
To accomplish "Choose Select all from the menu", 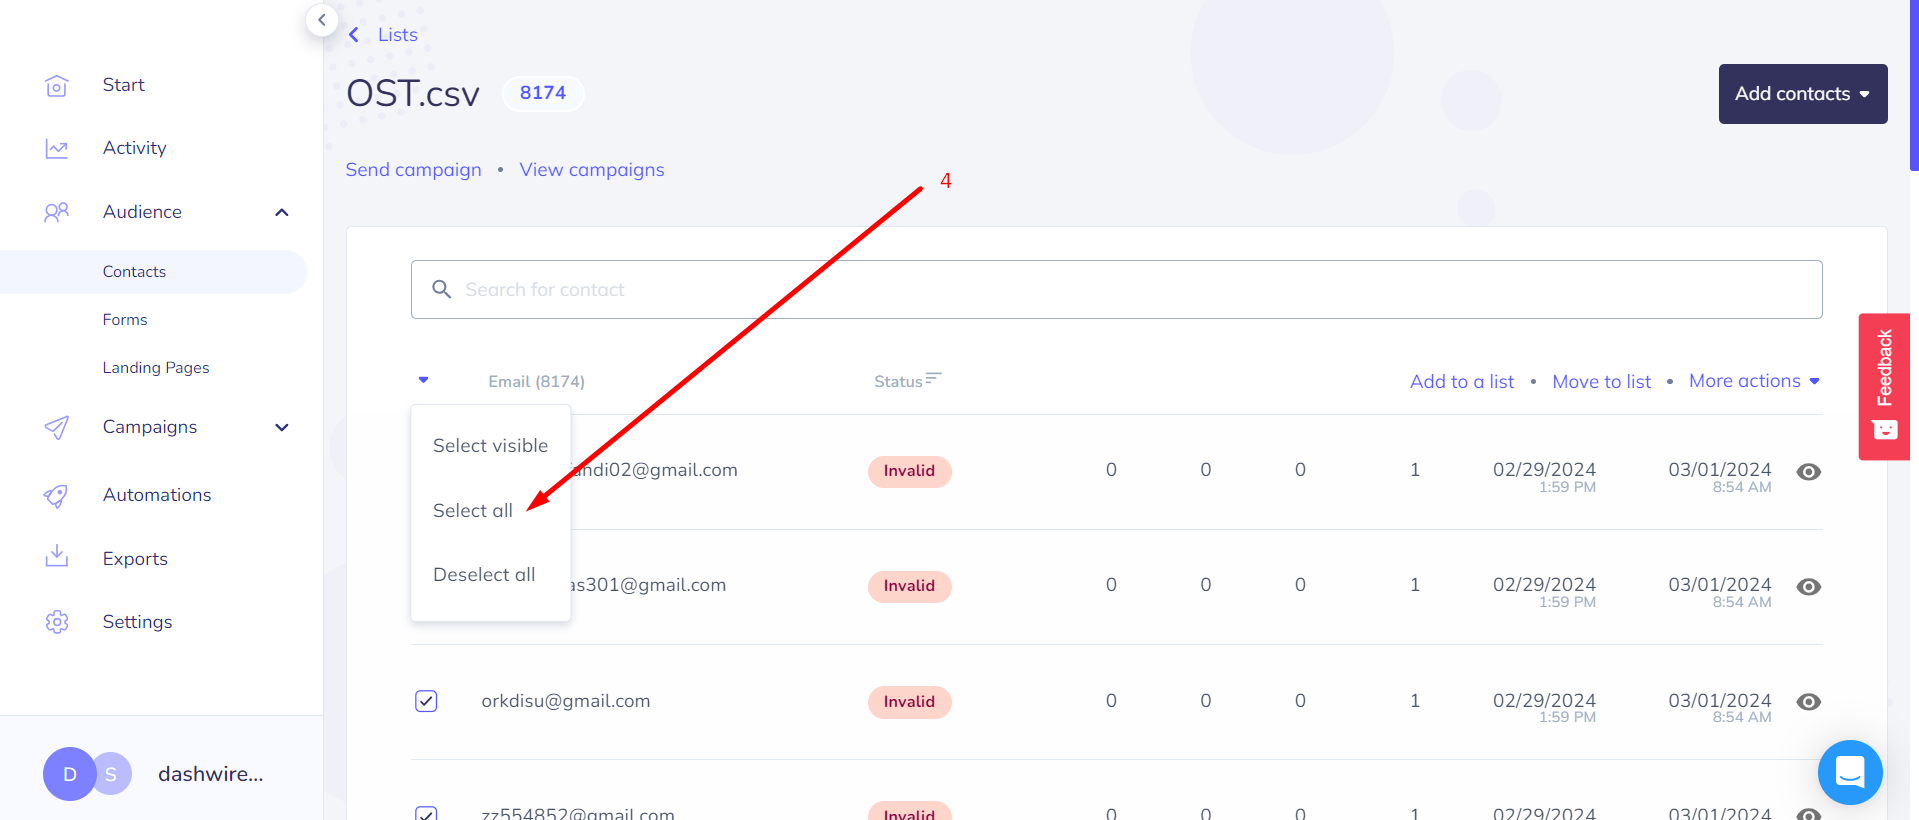I will 473,511.
